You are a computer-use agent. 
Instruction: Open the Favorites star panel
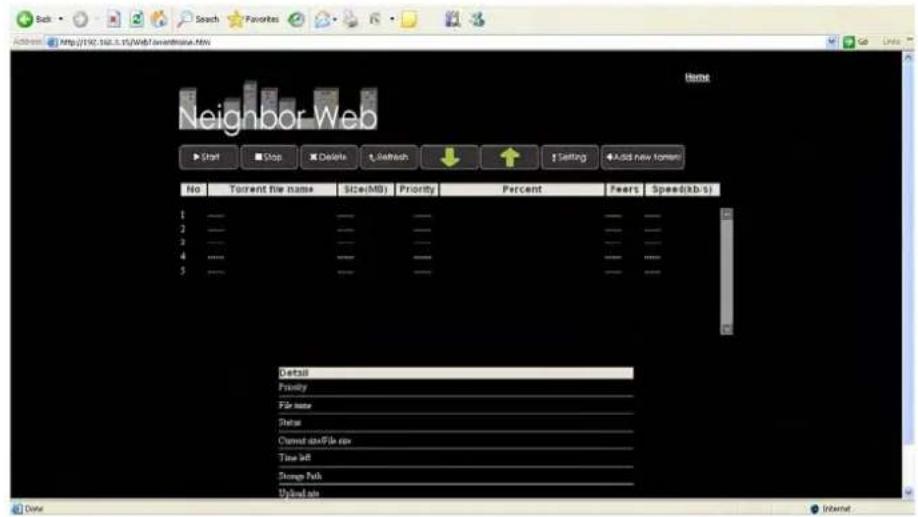coord(253,20)
